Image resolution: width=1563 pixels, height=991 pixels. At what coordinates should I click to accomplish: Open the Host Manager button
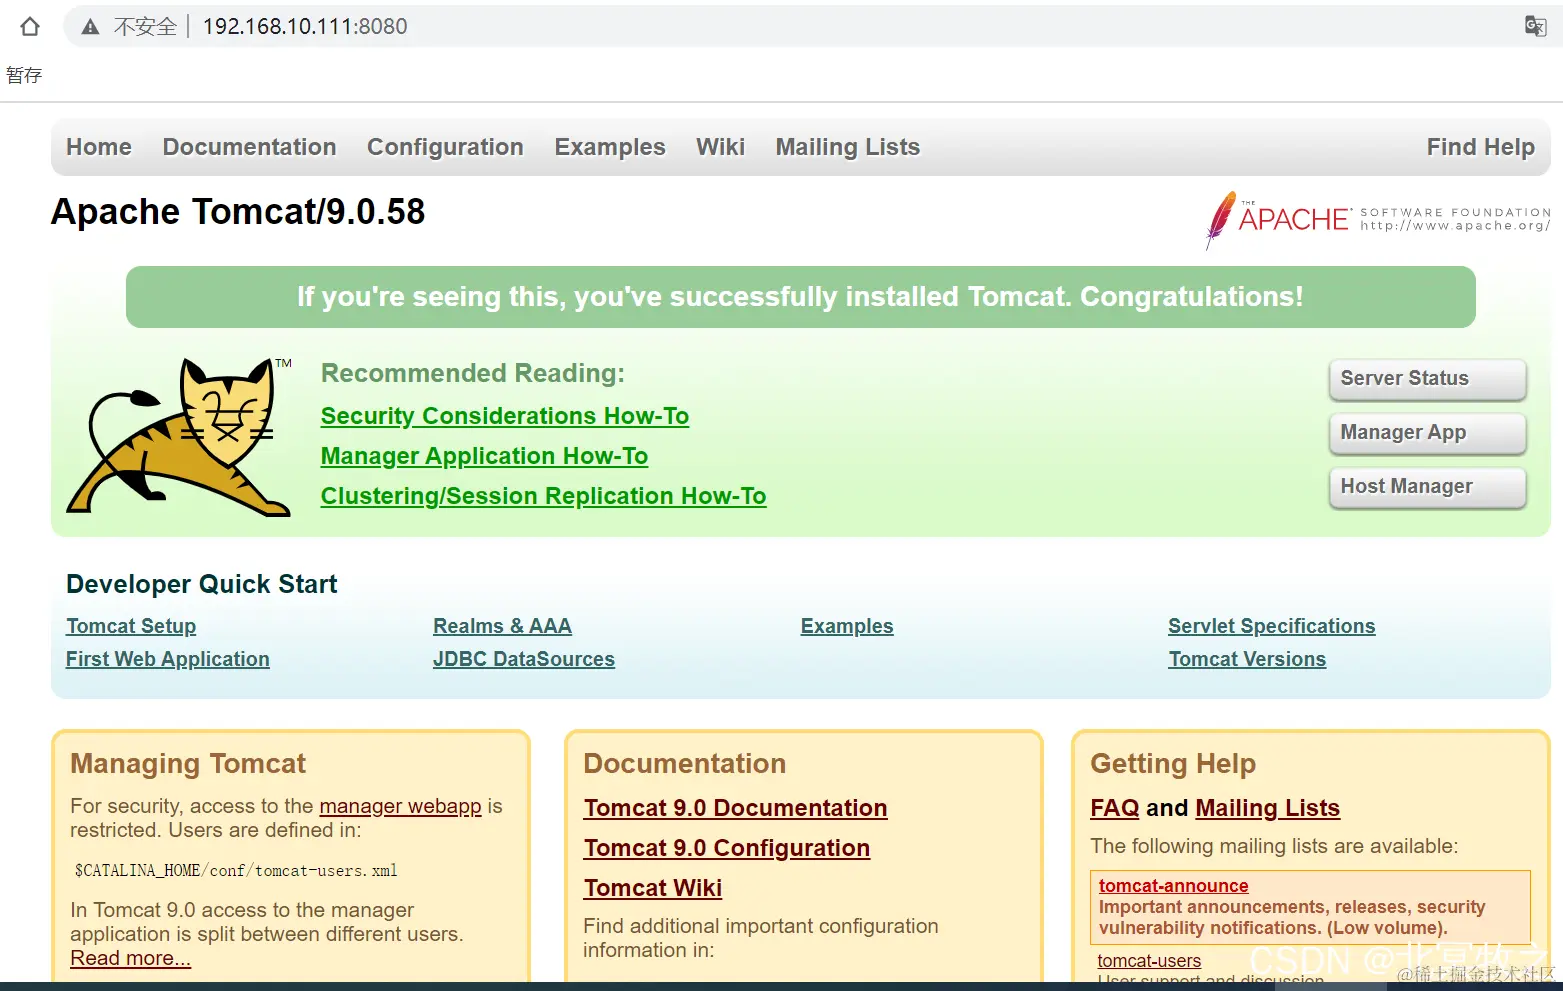pyautogui.click(x=1427, y=487)
